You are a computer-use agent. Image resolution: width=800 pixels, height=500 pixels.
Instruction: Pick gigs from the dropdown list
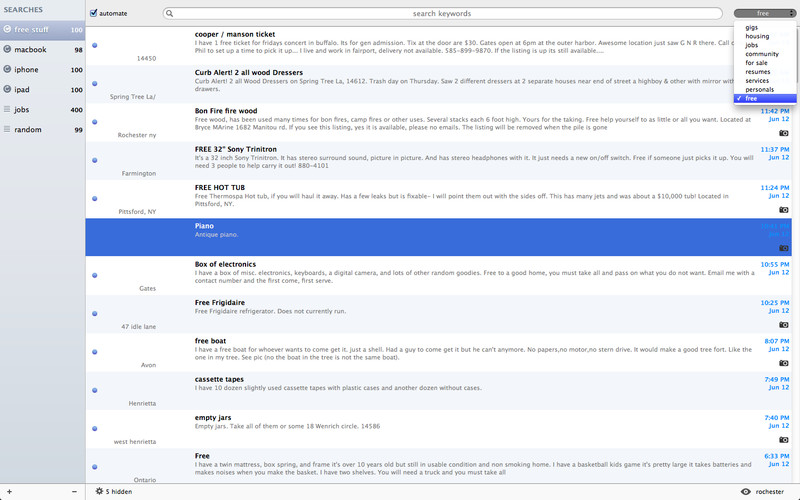click(x=751, y=27)
